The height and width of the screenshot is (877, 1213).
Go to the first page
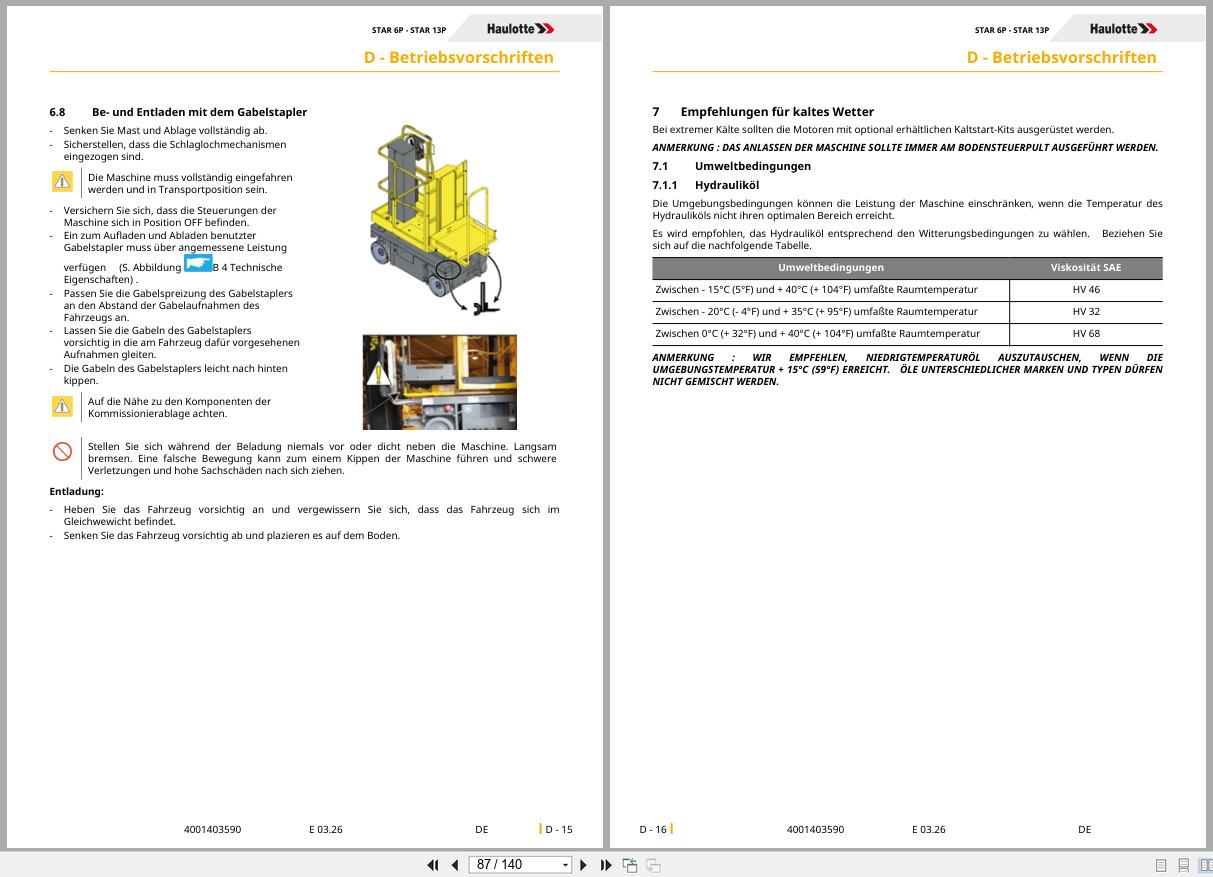point(433,865)
